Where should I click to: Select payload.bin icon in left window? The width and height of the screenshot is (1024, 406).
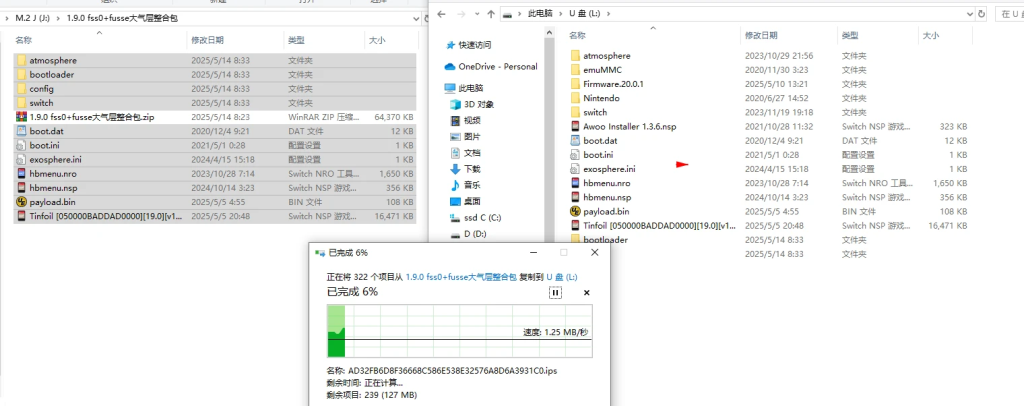(22, 202)
